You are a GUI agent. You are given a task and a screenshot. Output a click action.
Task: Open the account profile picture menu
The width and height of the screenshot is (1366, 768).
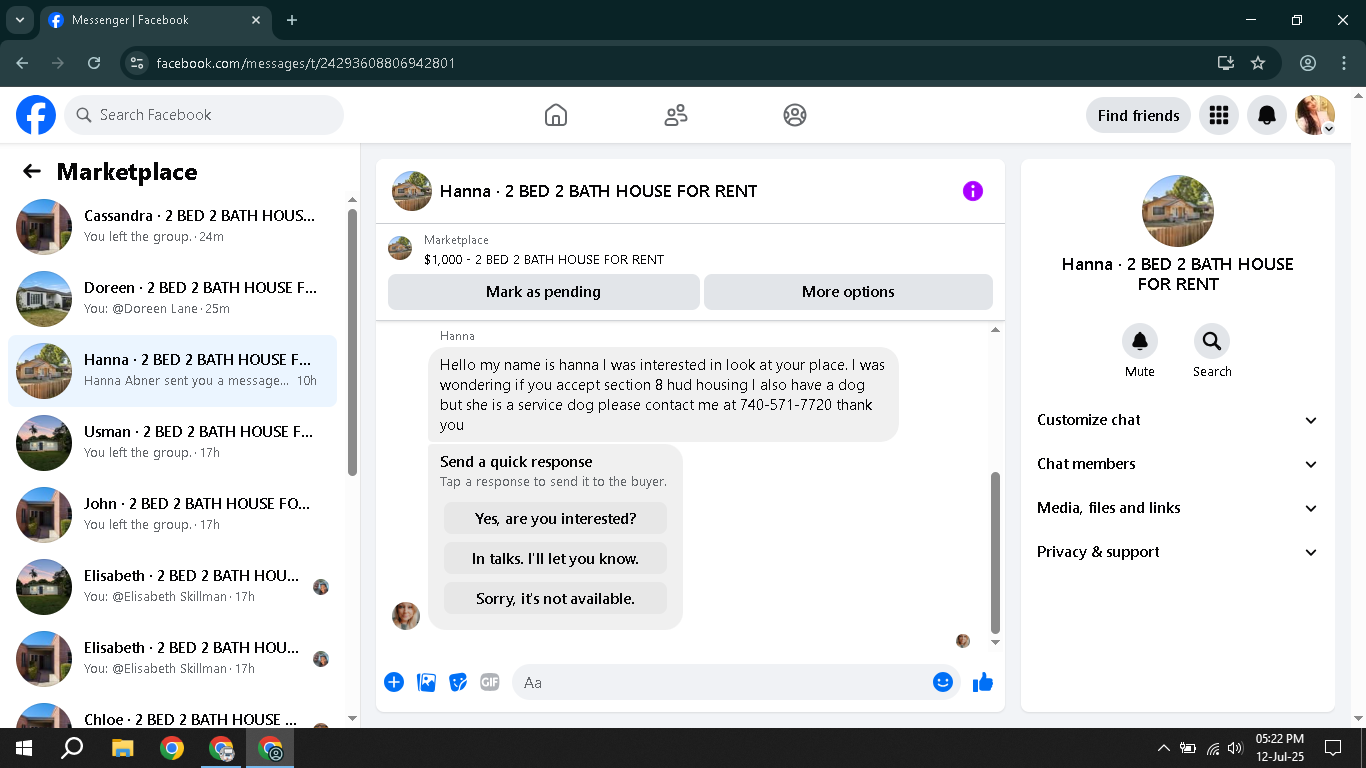point(1315,115)
